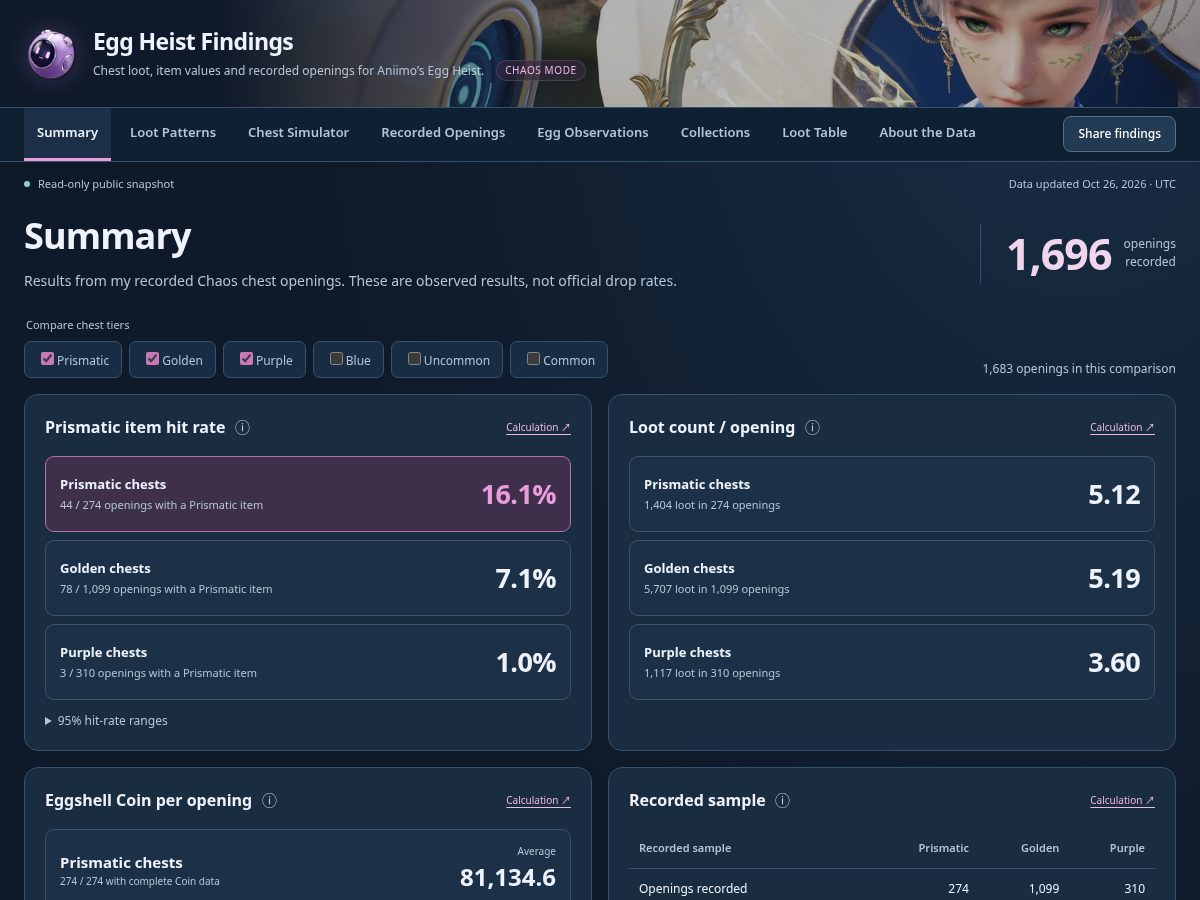
Task: Uncheck the Purple chest tier checkbox
Action: [x=246, y=359]
